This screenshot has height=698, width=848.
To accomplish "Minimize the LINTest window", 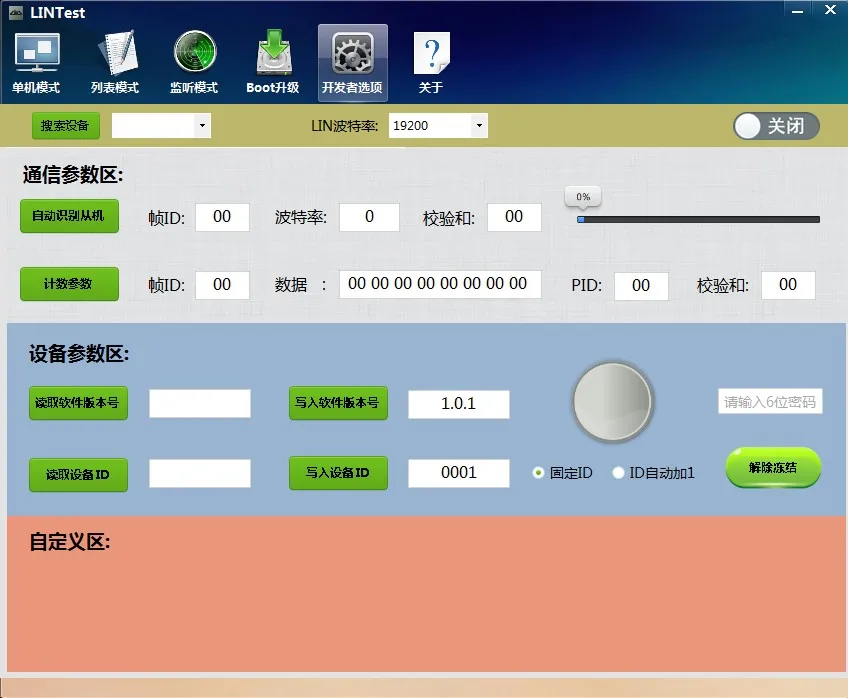I will [x=797, y=11].
